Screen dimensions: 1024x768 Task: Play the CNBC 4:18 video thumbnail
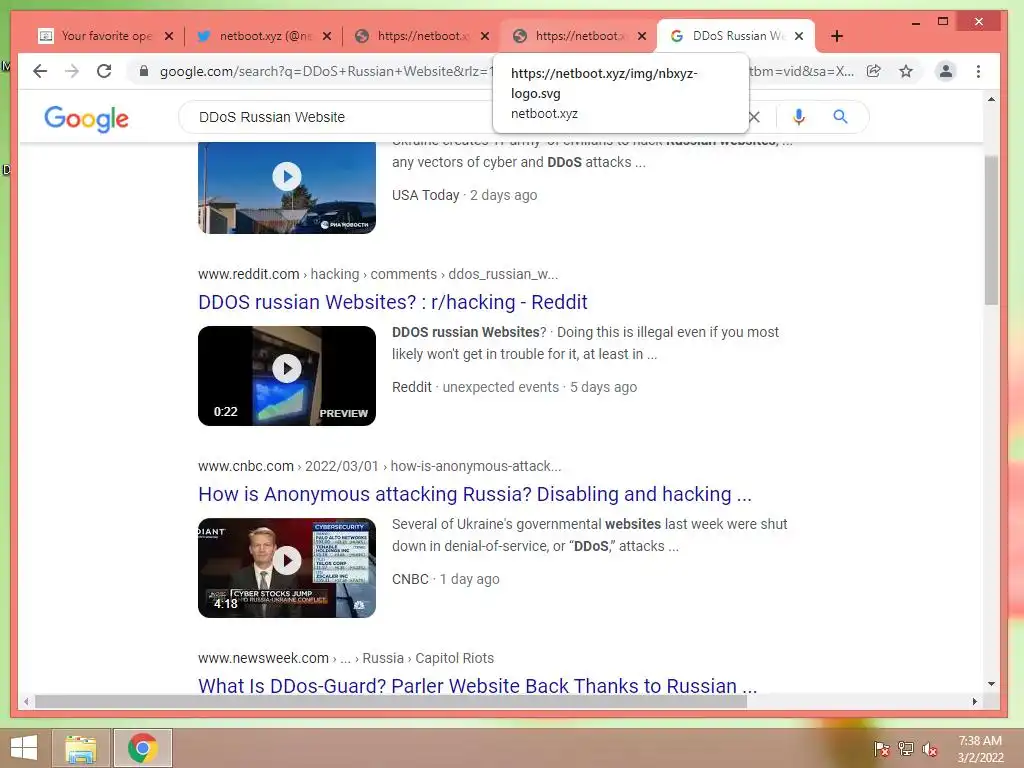287,568
